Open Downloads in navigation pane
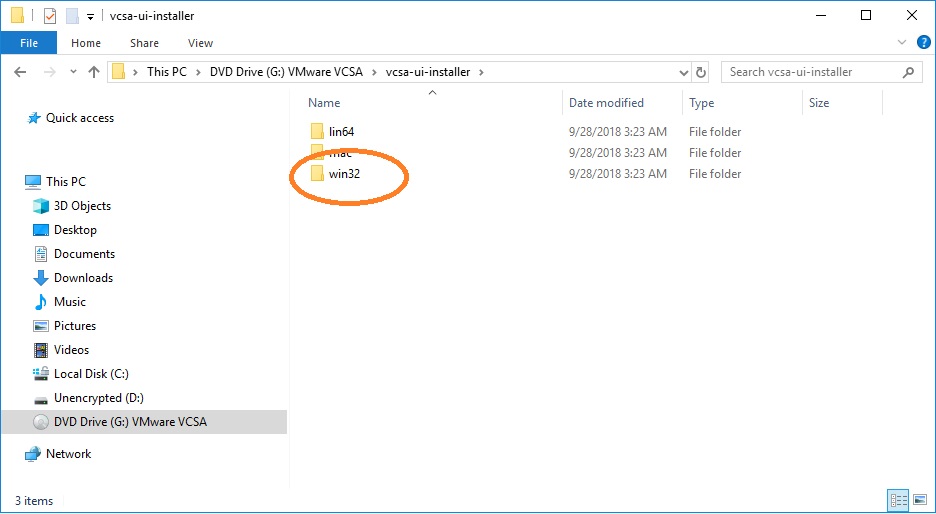 click(84, 278)
